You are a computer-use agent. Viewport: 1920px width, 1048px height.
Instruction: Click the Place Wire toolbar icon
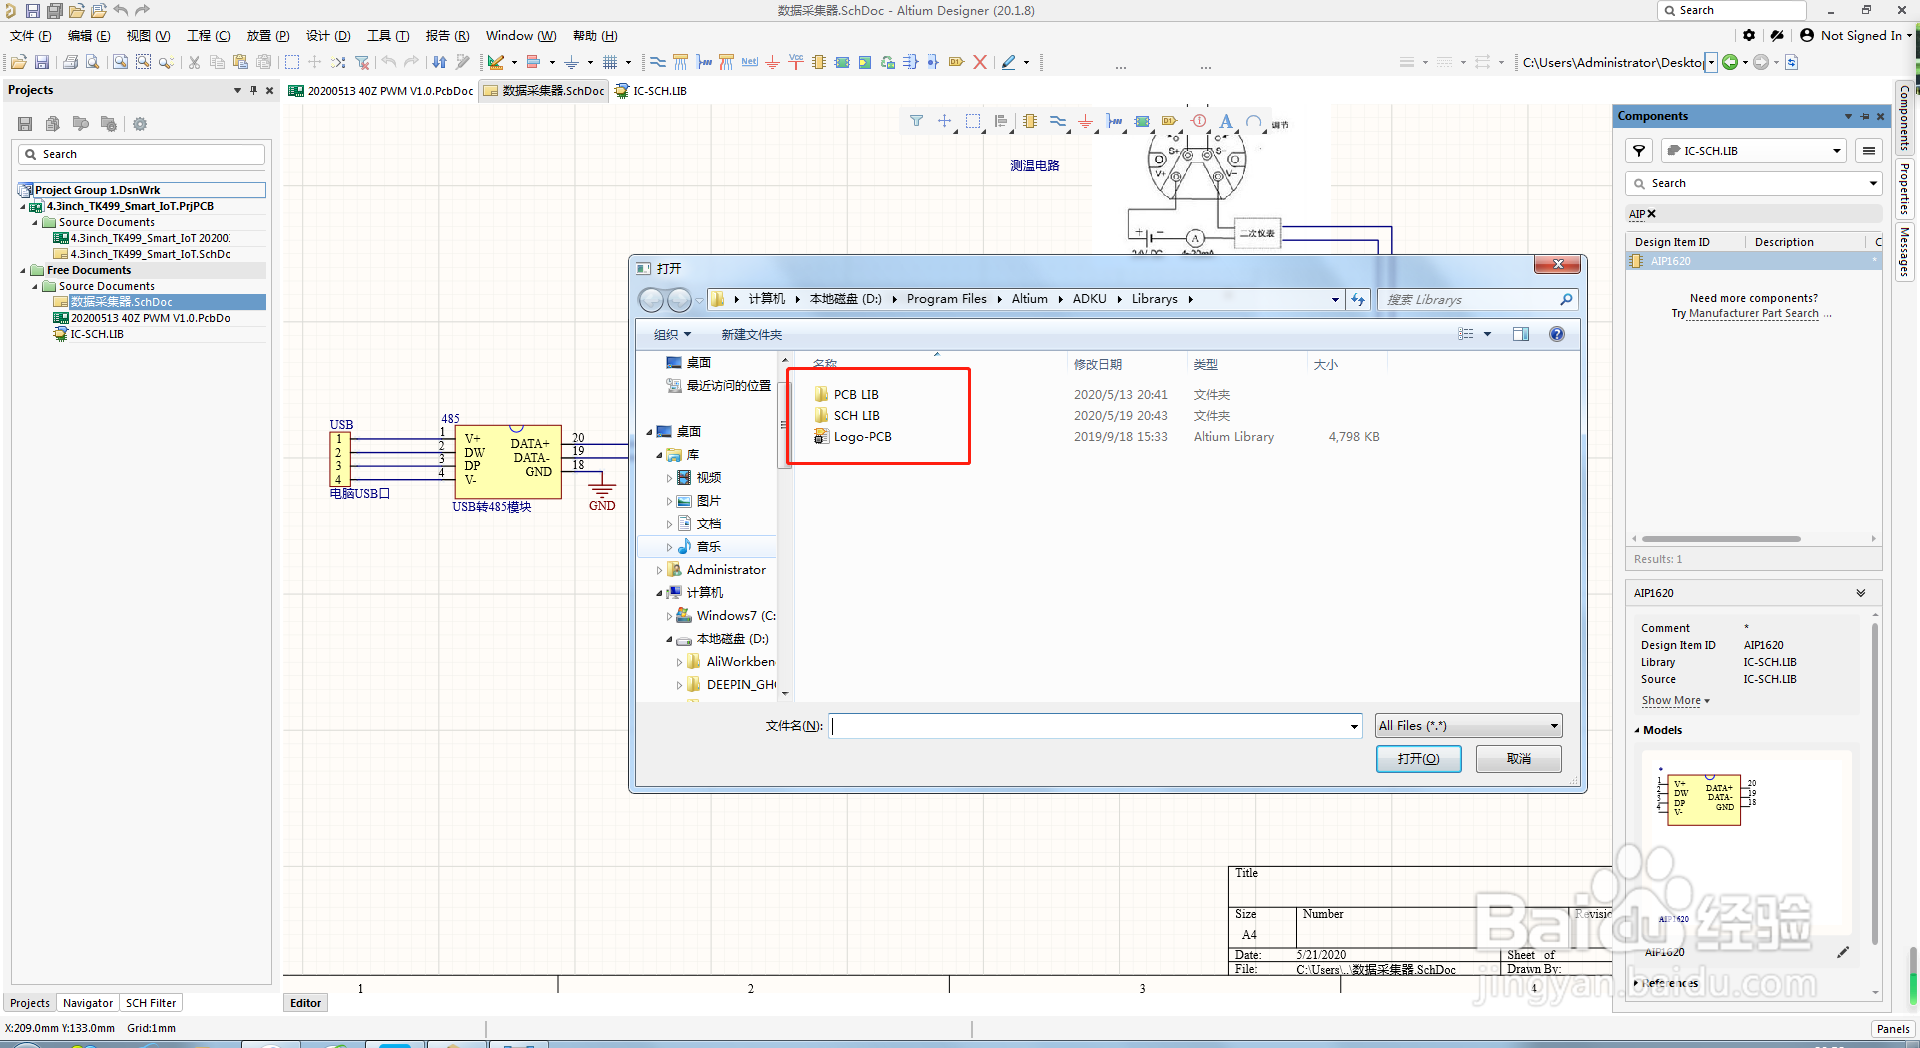658,62
